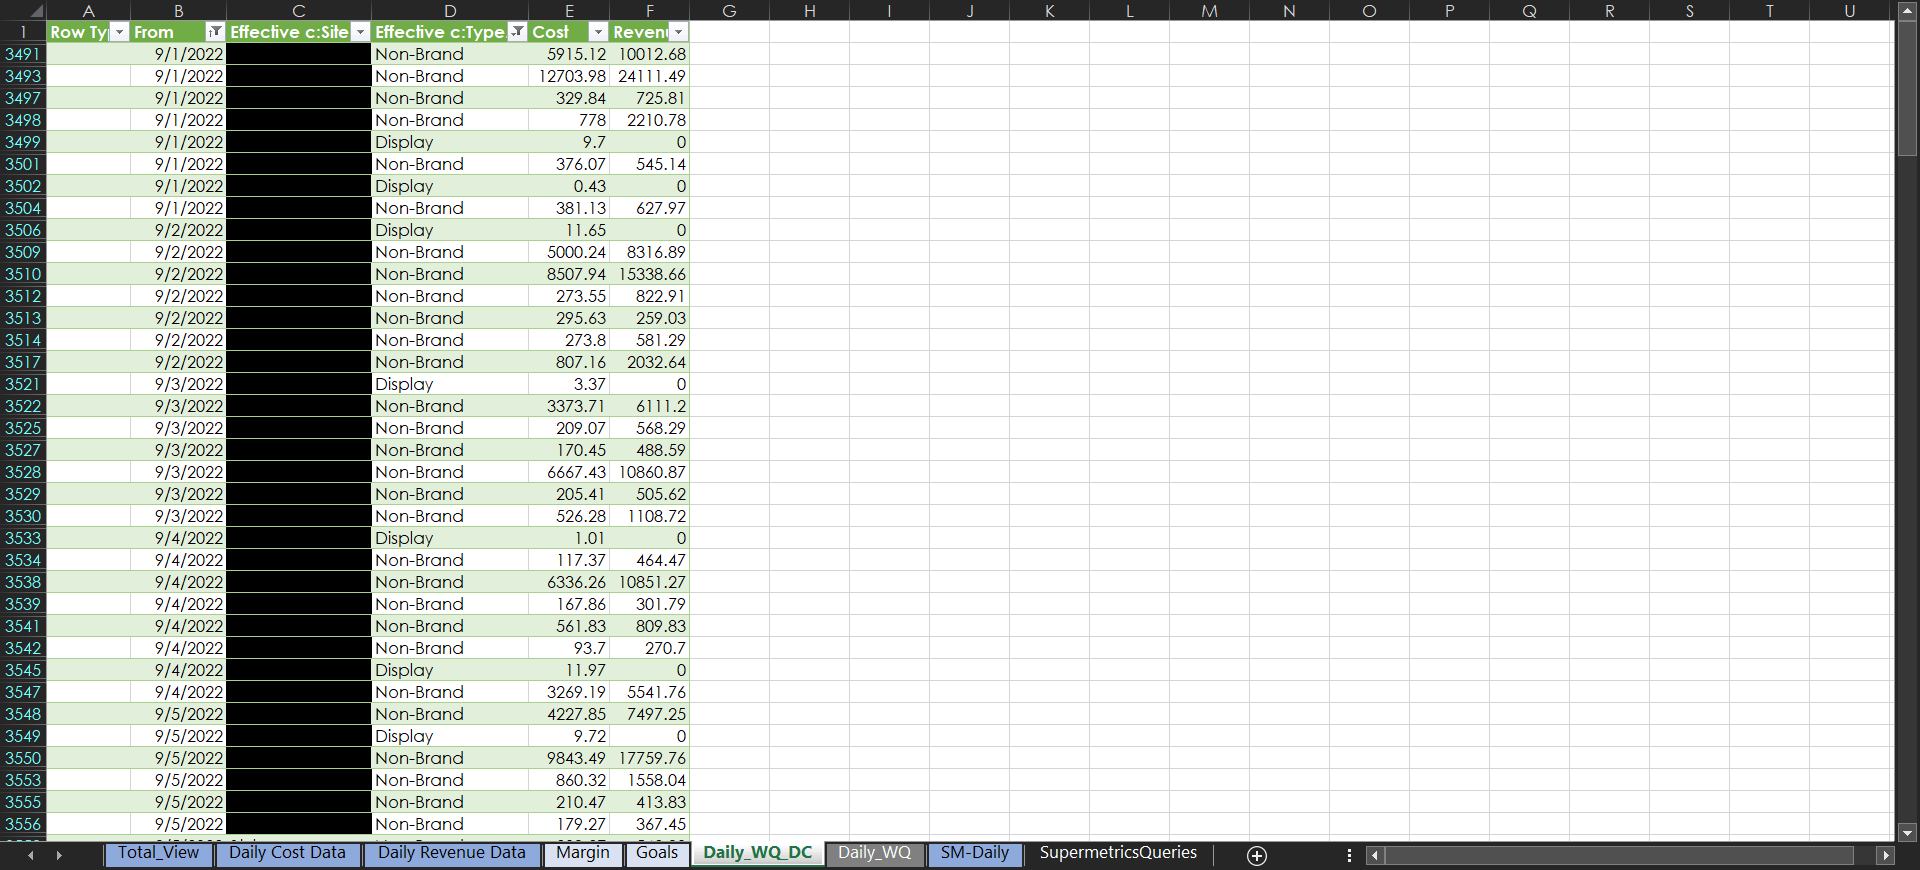Click cost cell 179.27

pyautogui.click(x=569, y=824)
